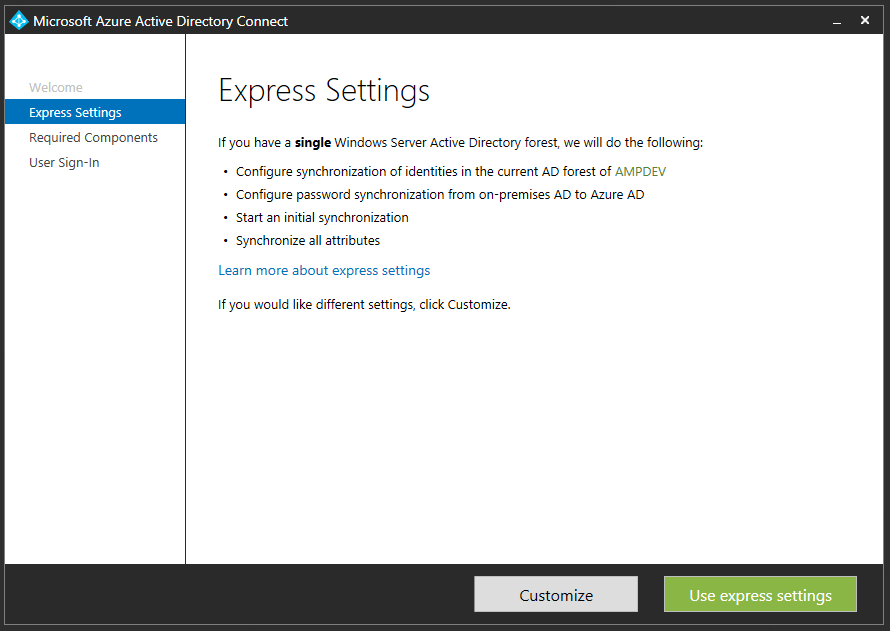890x631 pixels.
Task: Click Use express settings button
Action: (760, 594)
